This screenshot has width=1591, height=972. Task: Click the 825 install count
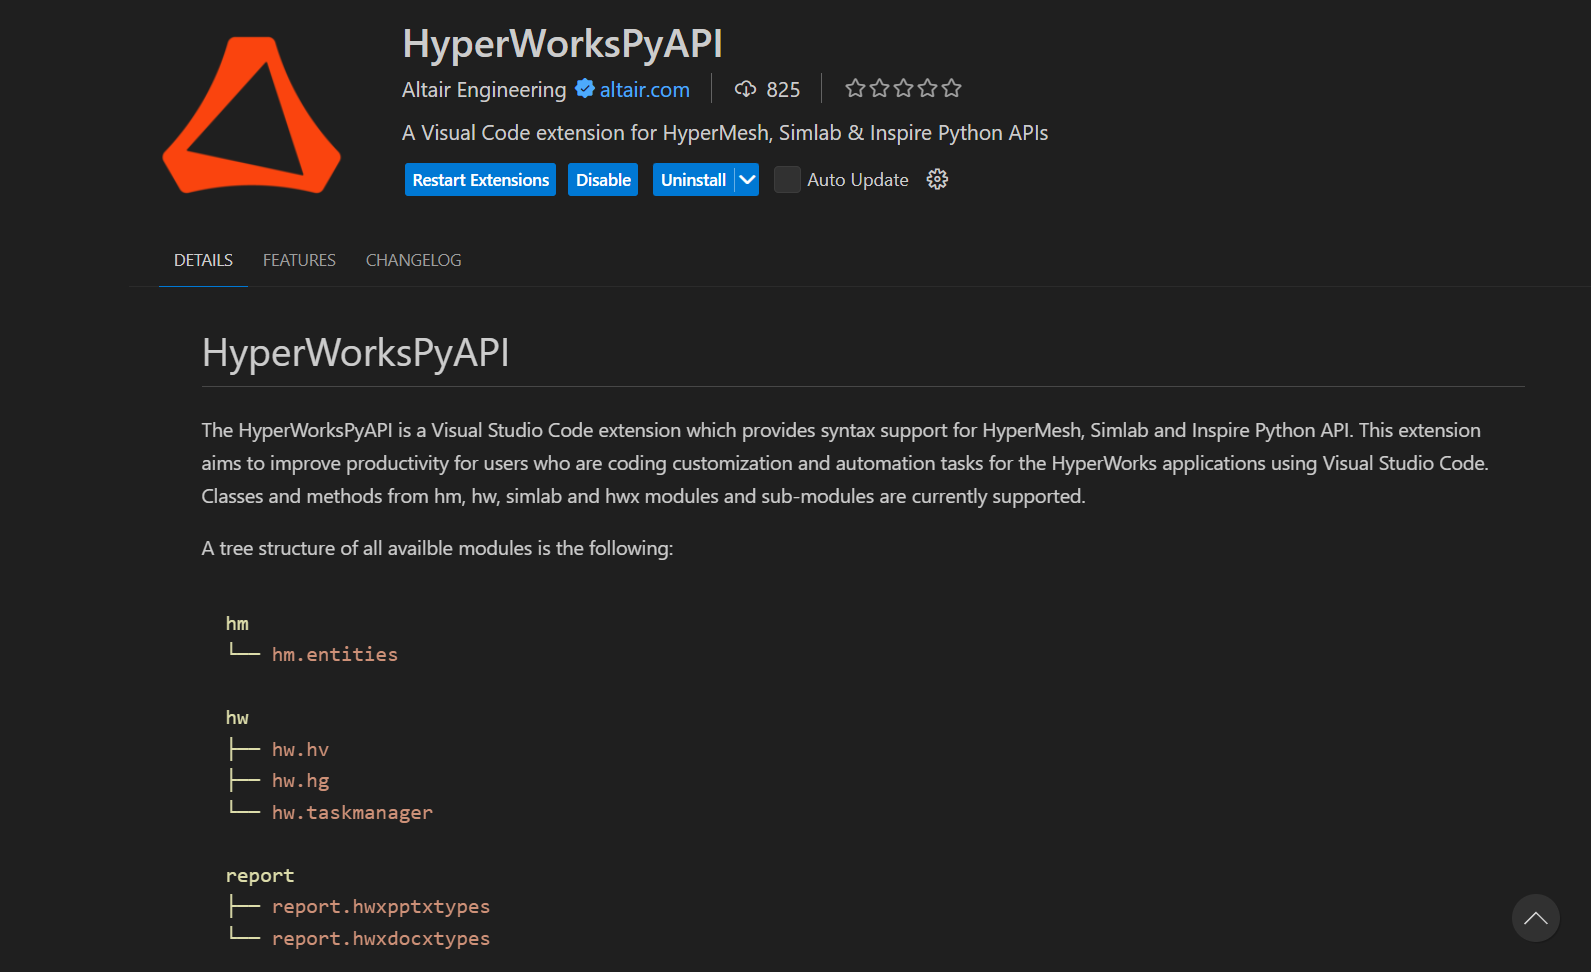783,90
